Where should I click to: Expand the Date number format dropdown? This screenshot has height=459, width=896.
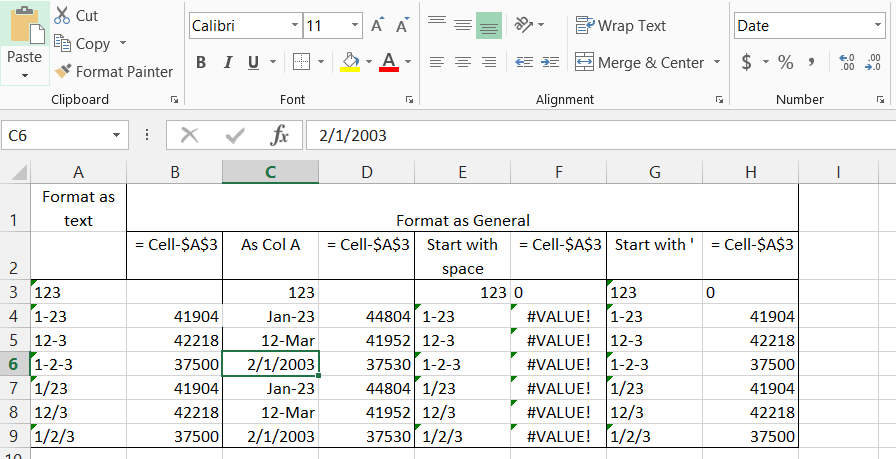click(877, 25)
